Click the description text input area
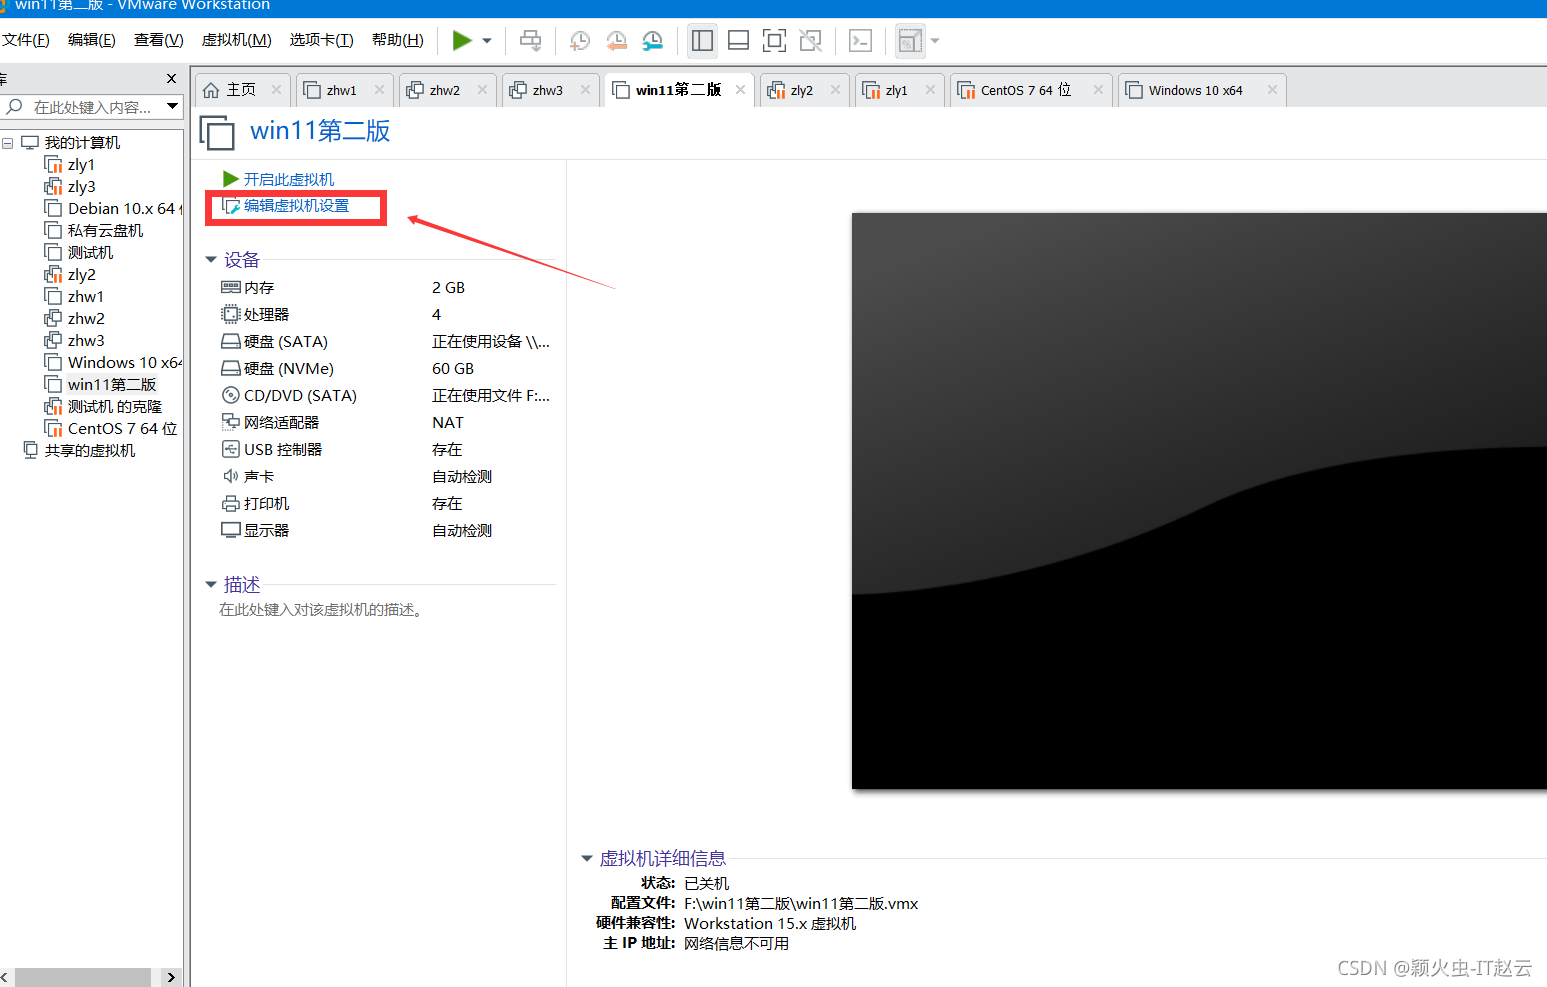This screenshot has height=987, width=1547. [321, 610]
